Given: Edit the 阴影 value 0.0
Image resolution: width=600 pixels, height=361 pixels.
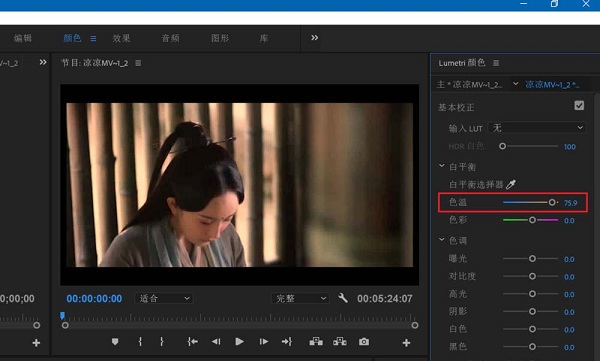Looking at the screenshot, I should [x=569, y=312].
